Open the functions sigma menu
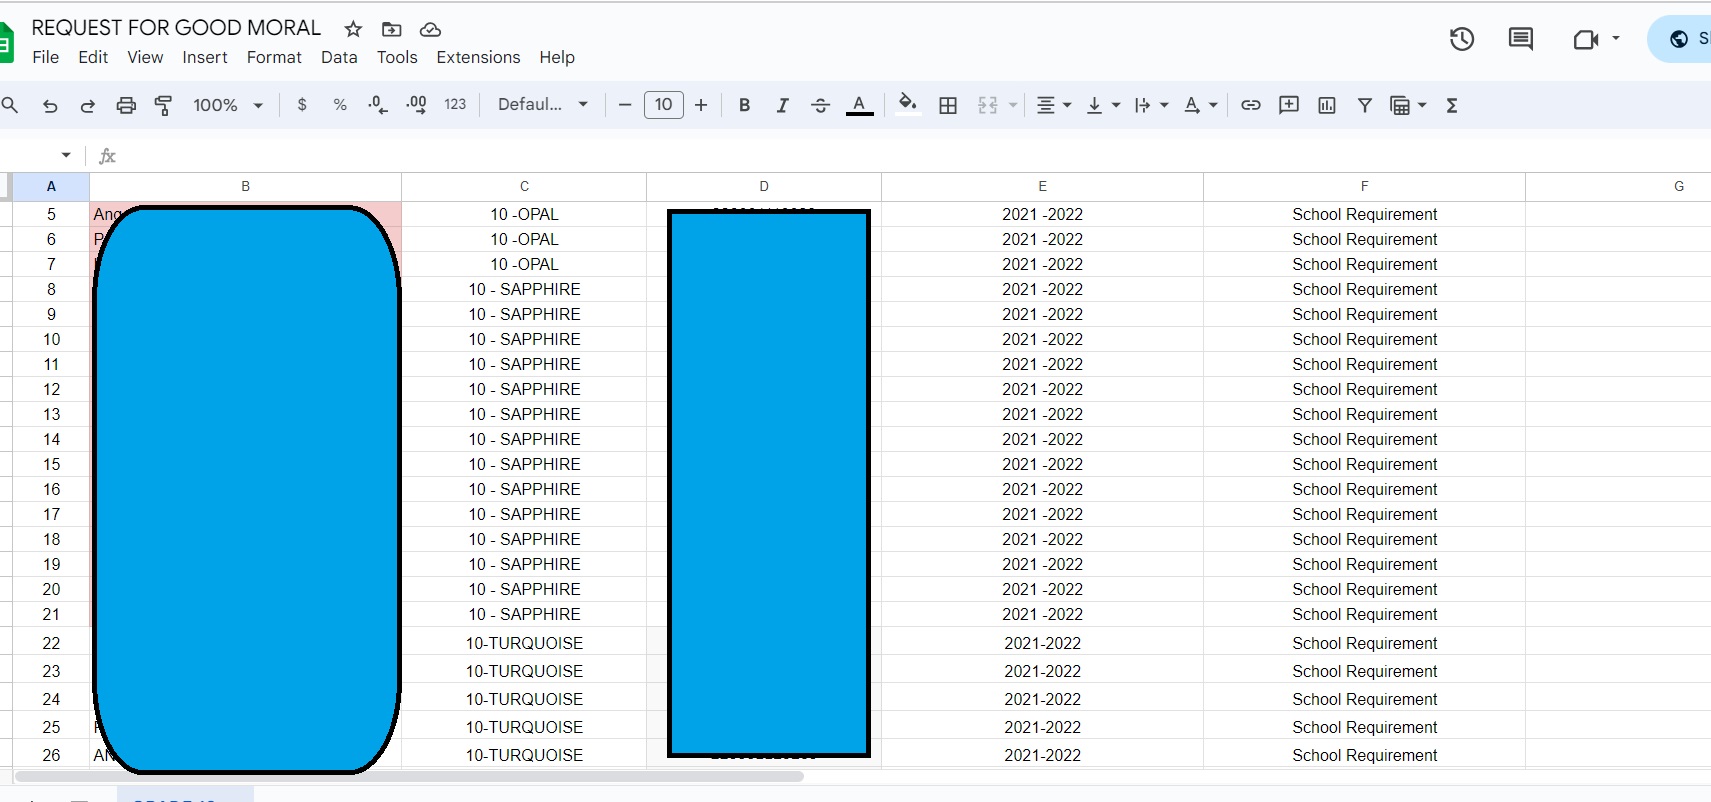Image resolution: width=1711 pixels, height=802 pixels. pos(1452,105)
